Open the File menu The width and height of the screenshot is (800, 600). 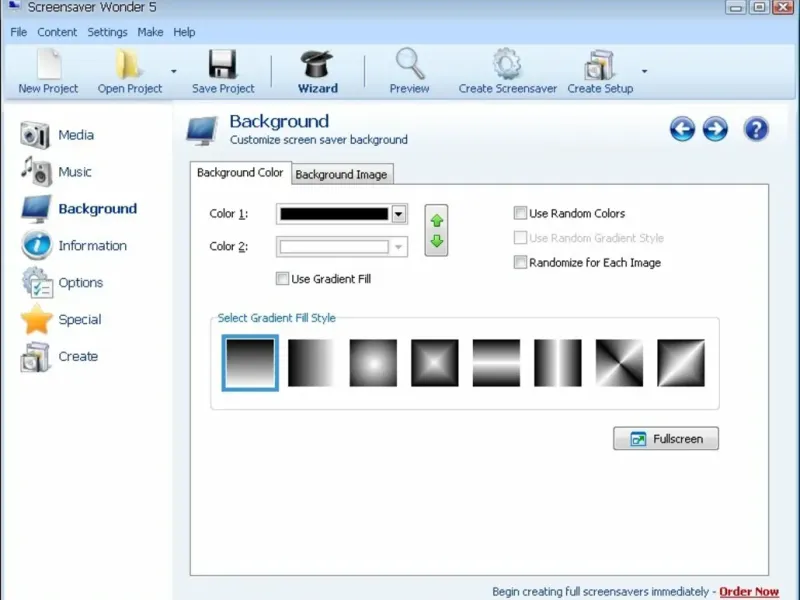(18, 32)
